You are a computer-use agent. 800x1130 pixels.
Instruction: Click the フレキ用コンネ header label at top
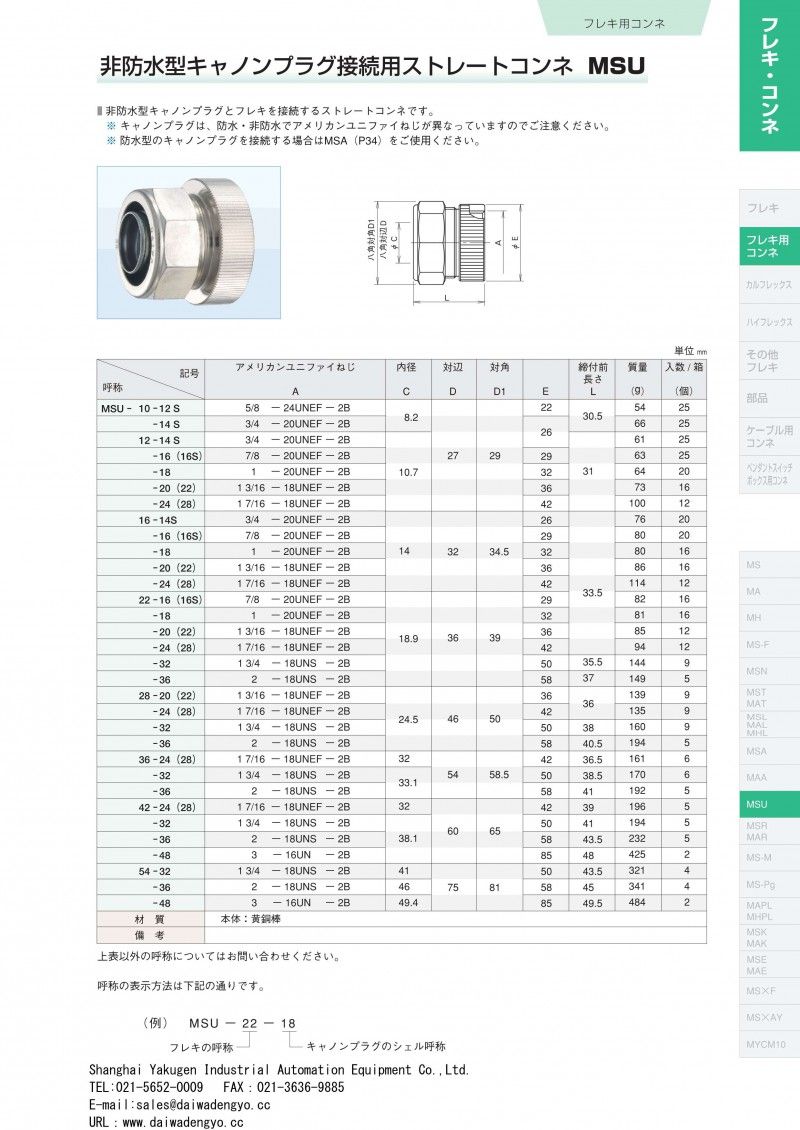point(624,22)
